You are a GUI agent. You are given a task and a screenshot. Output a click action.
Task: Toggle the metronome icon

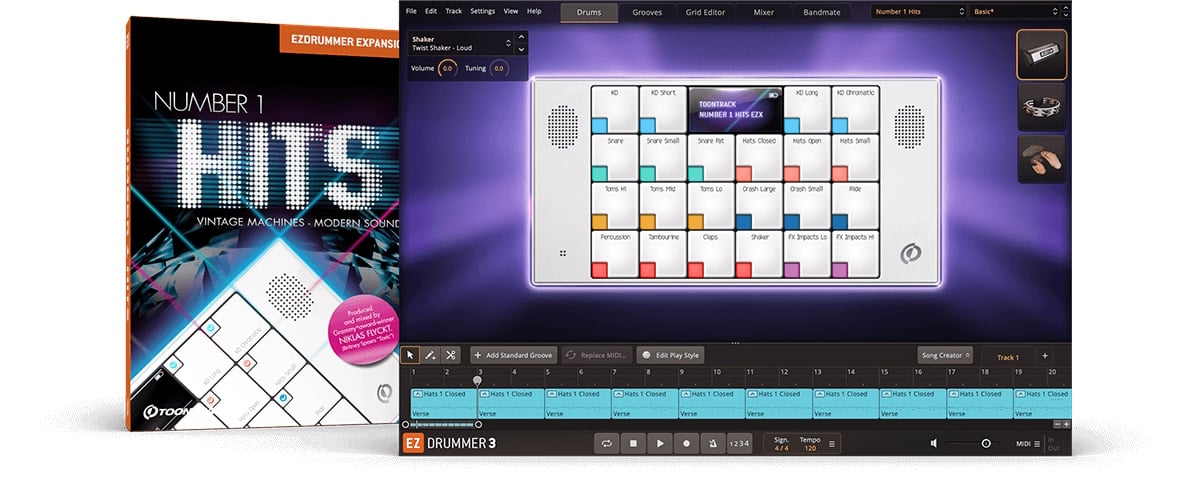tap(714, 443)
